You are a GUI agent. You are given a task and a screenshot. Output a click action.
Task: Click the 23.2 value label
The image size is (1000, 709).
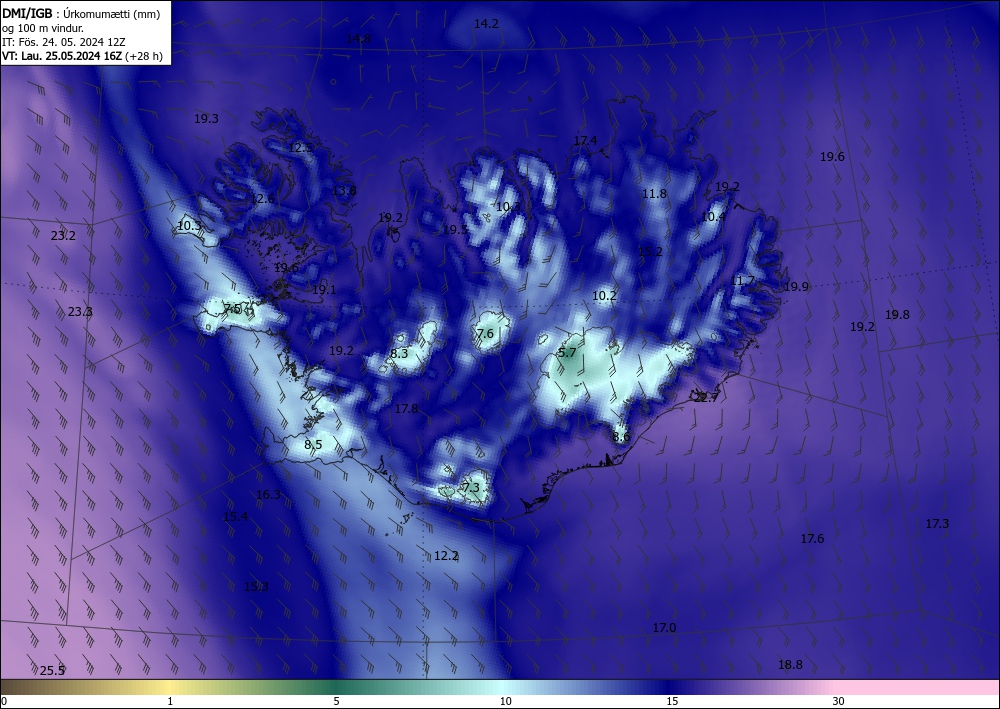pos(63,236)
